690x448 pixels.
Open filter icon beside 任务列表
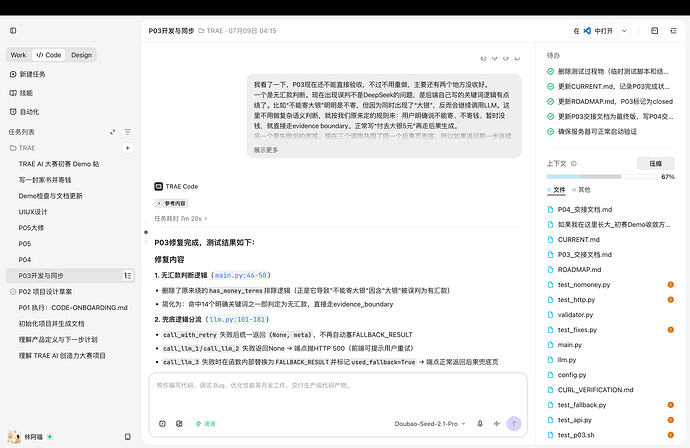[128, 132]
